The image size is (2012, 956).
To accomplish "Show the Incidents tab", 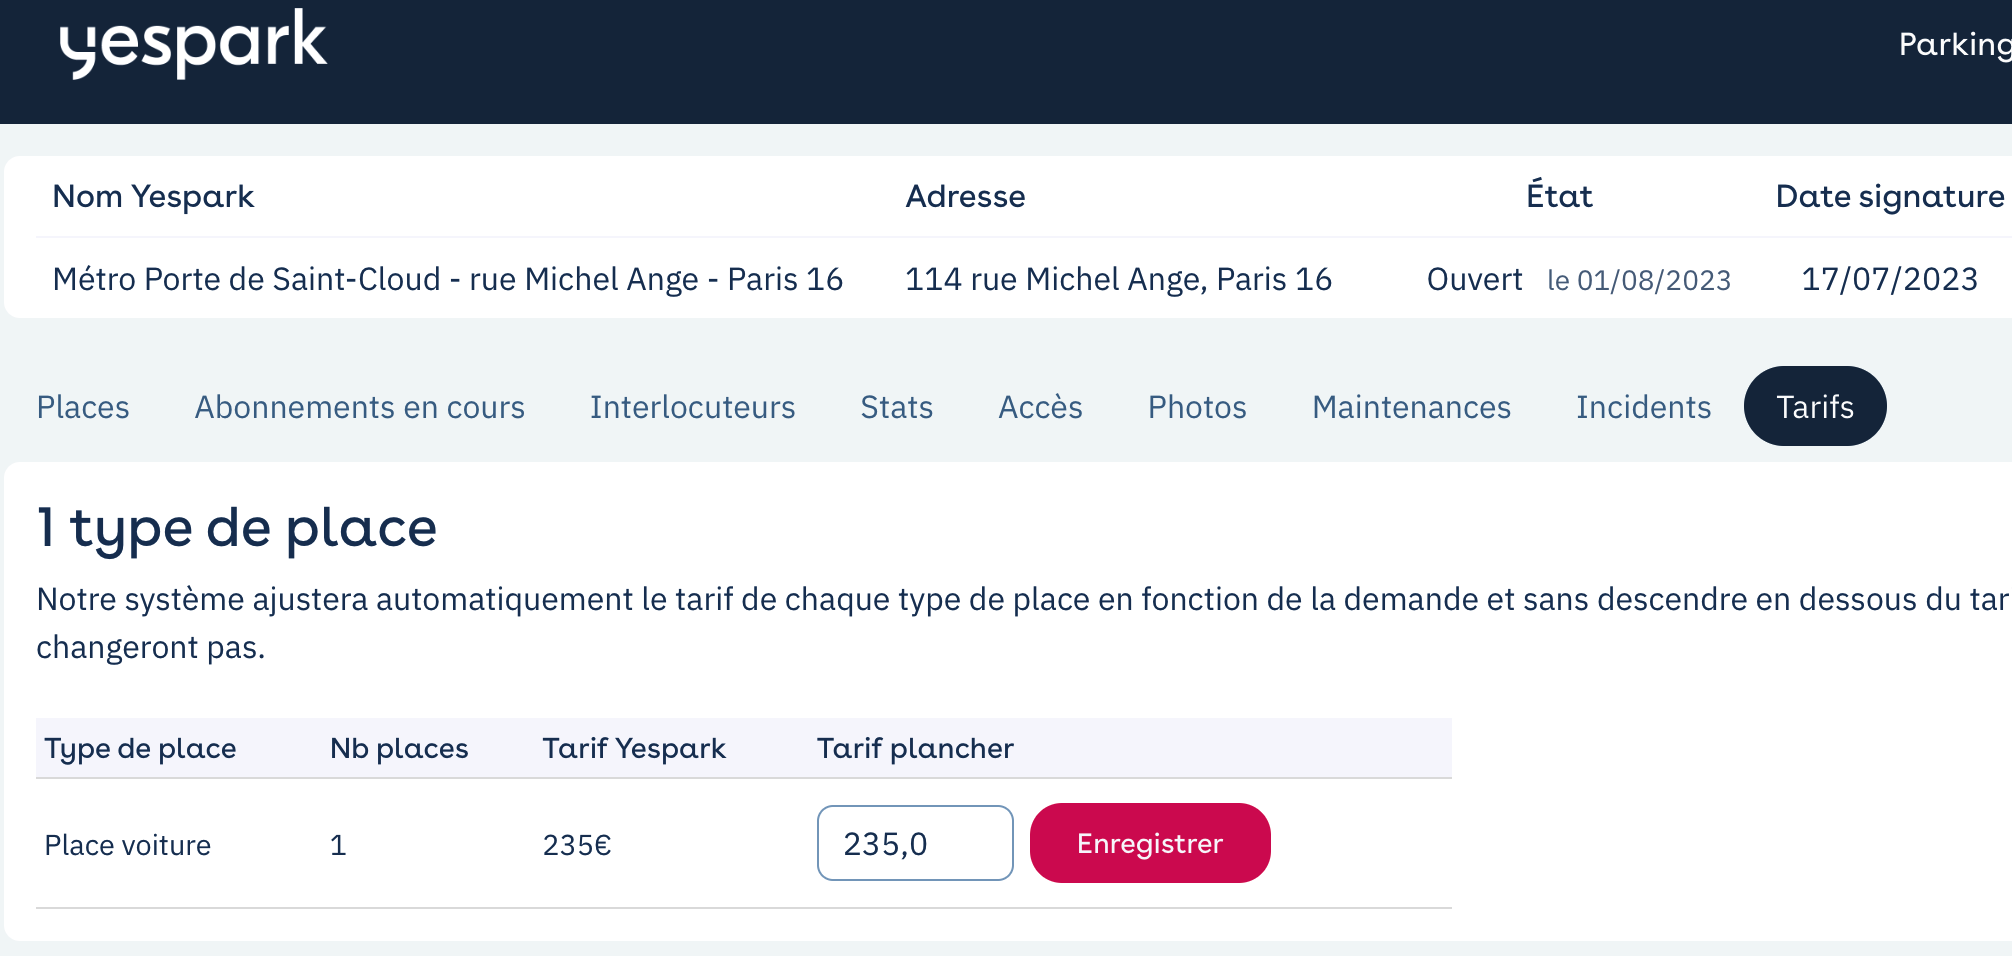I will click(1644, 407).
